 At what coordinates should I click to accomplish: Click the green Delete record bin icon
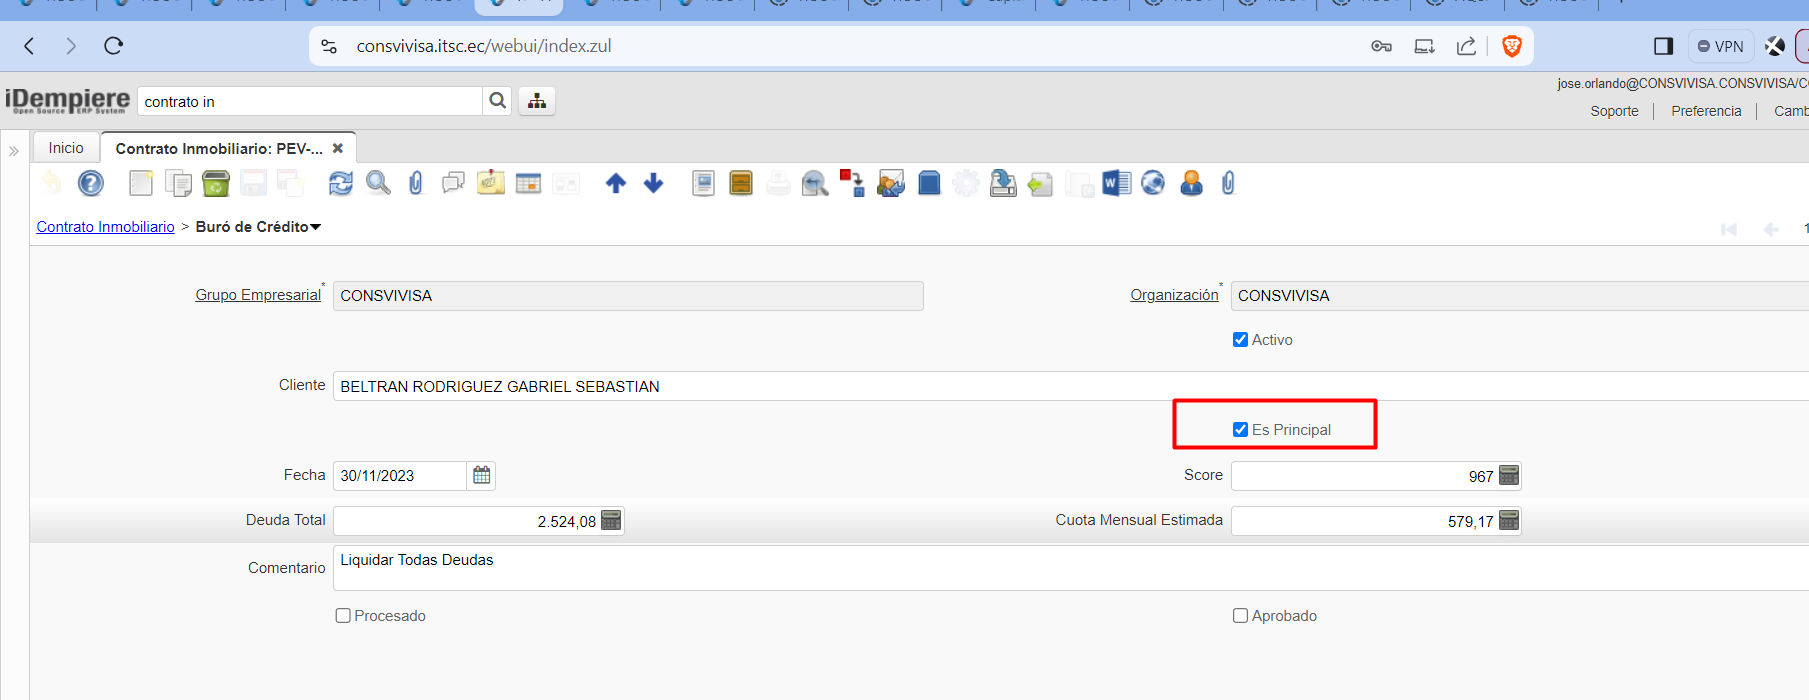click(215, 183)
